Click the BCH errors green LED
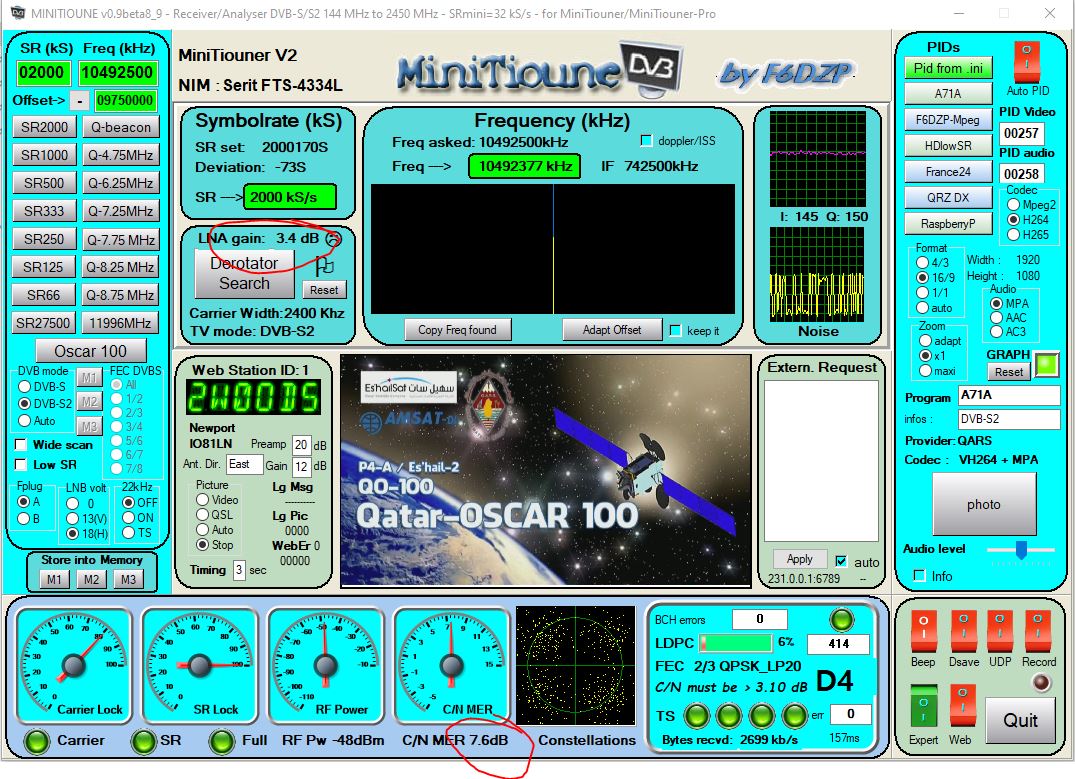1075x779 pixels. pyautogui.click(x=841, y=619)
